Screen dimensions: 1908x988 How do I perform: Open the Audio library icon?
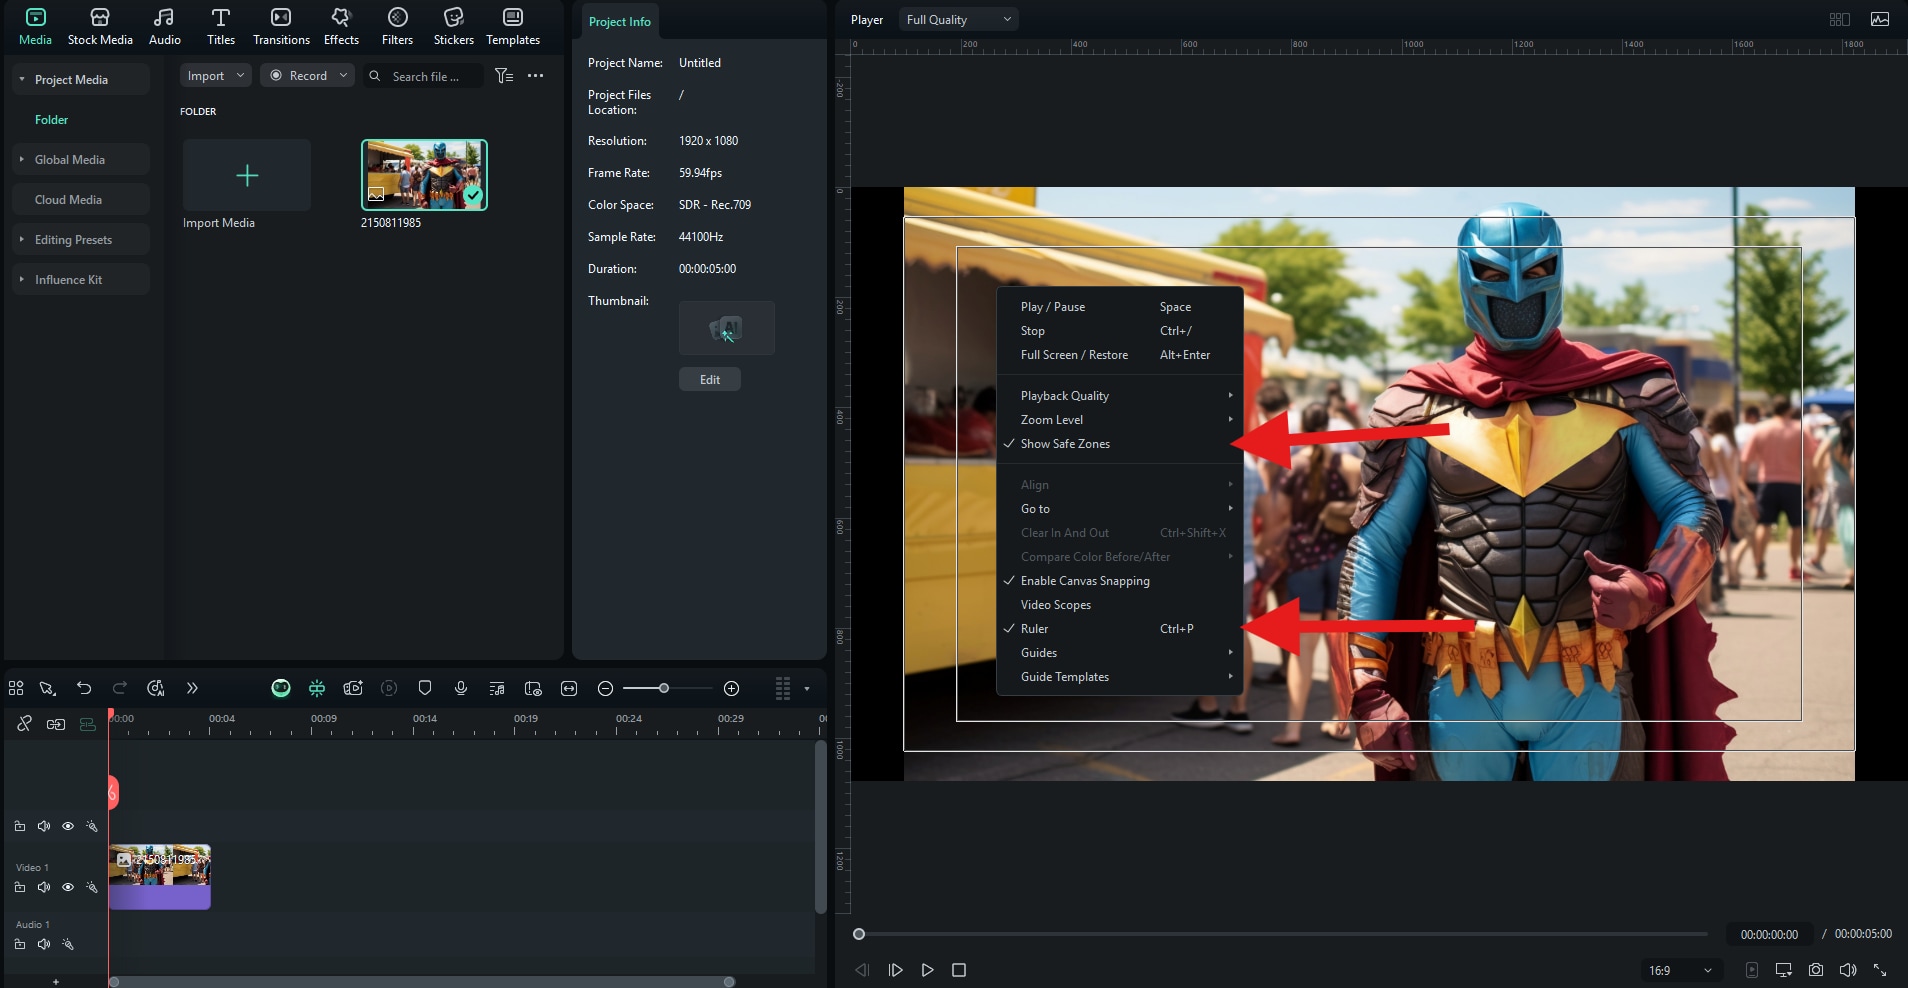tap(164, 18)
